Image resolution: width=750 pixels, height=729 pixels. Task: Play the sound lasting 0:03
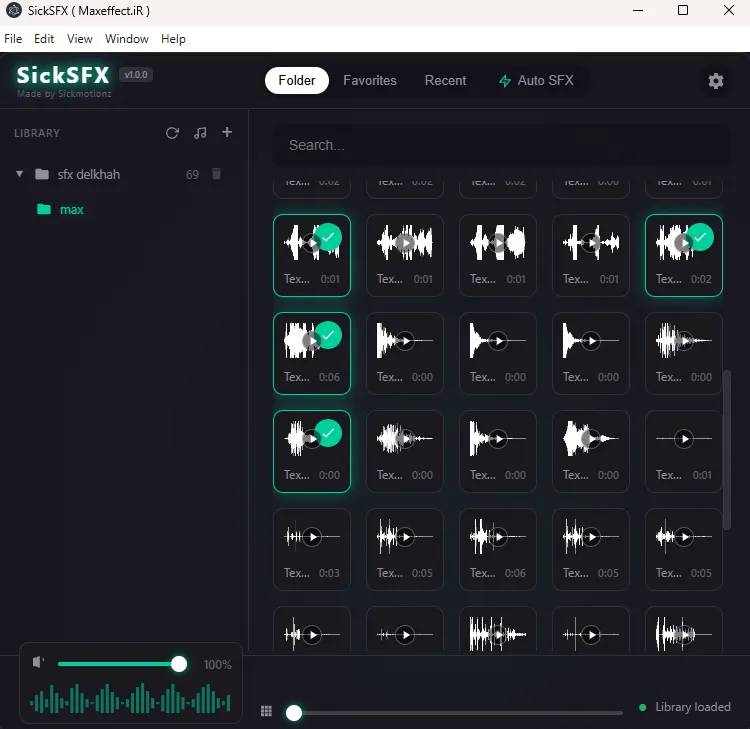click(x=312, y=537)
